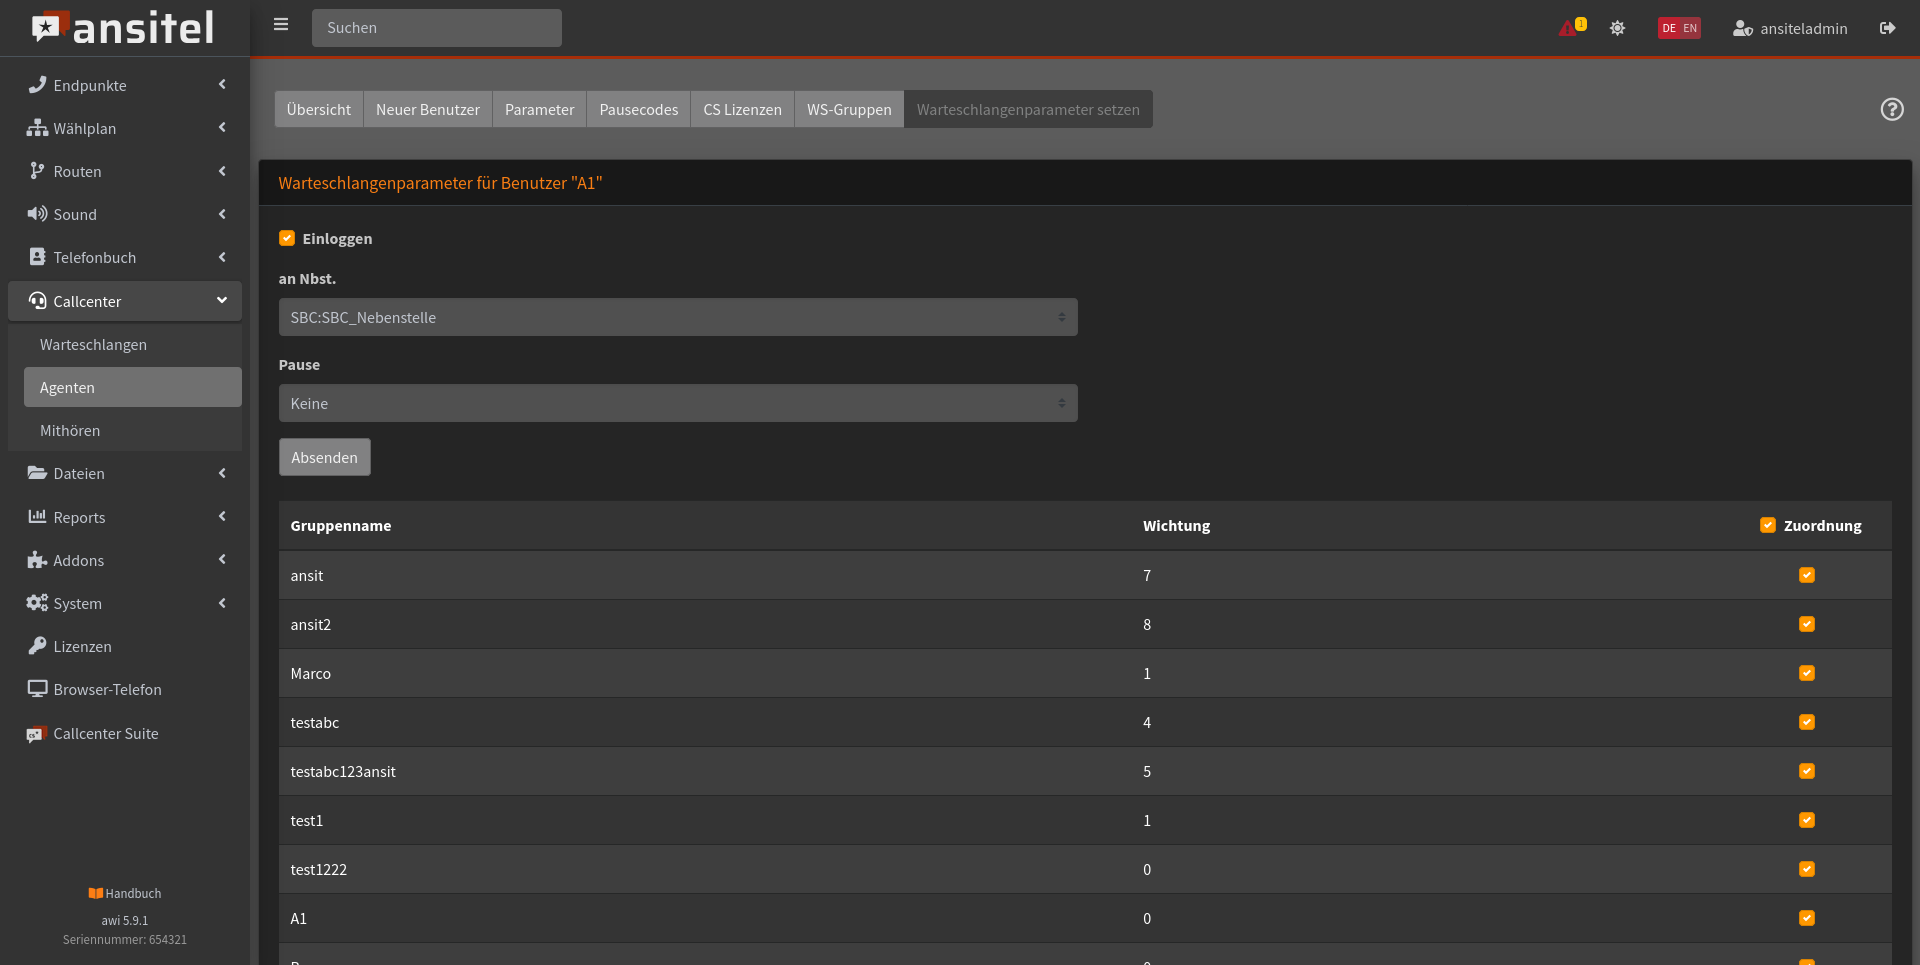Toggle the Zuordnung header checkbox
The width and height of the screenshot is (1920, 965).
(1767, 525)
